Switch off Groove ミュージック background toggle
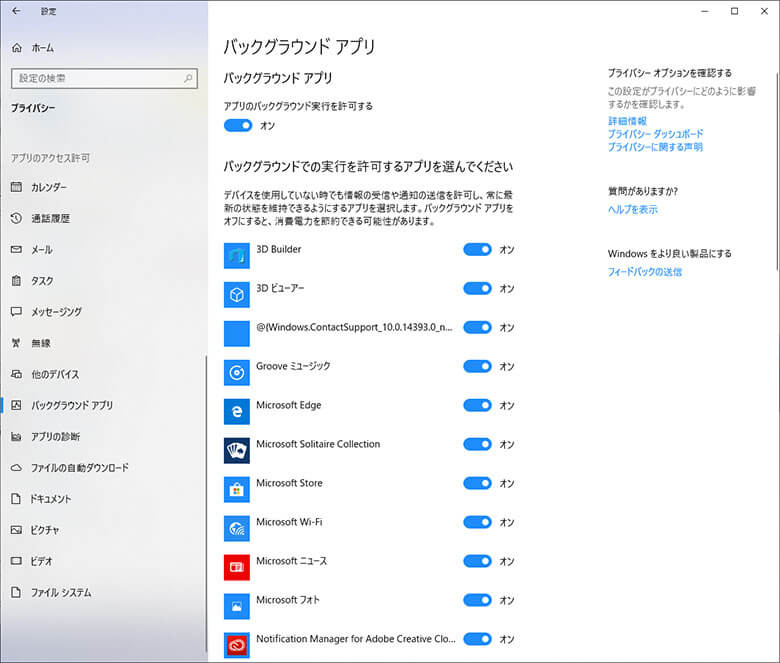This screenshot has height=663, width=780. 478,366
